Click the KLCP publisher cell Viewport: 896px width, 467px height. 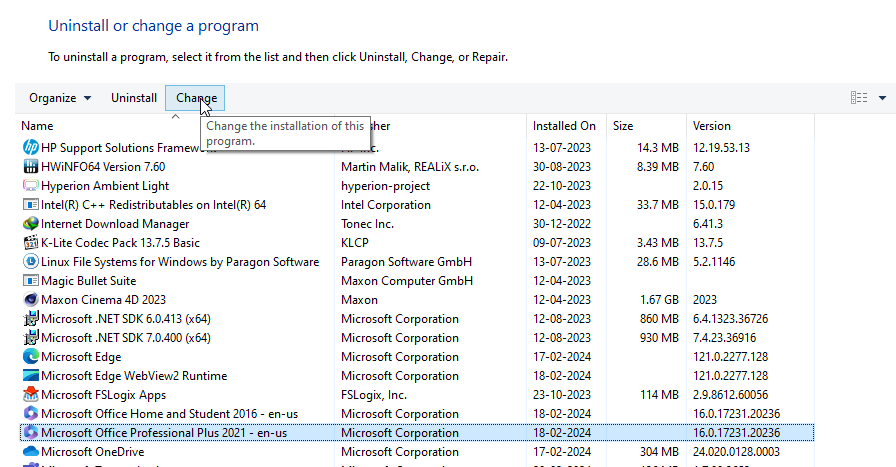[354, 242]
